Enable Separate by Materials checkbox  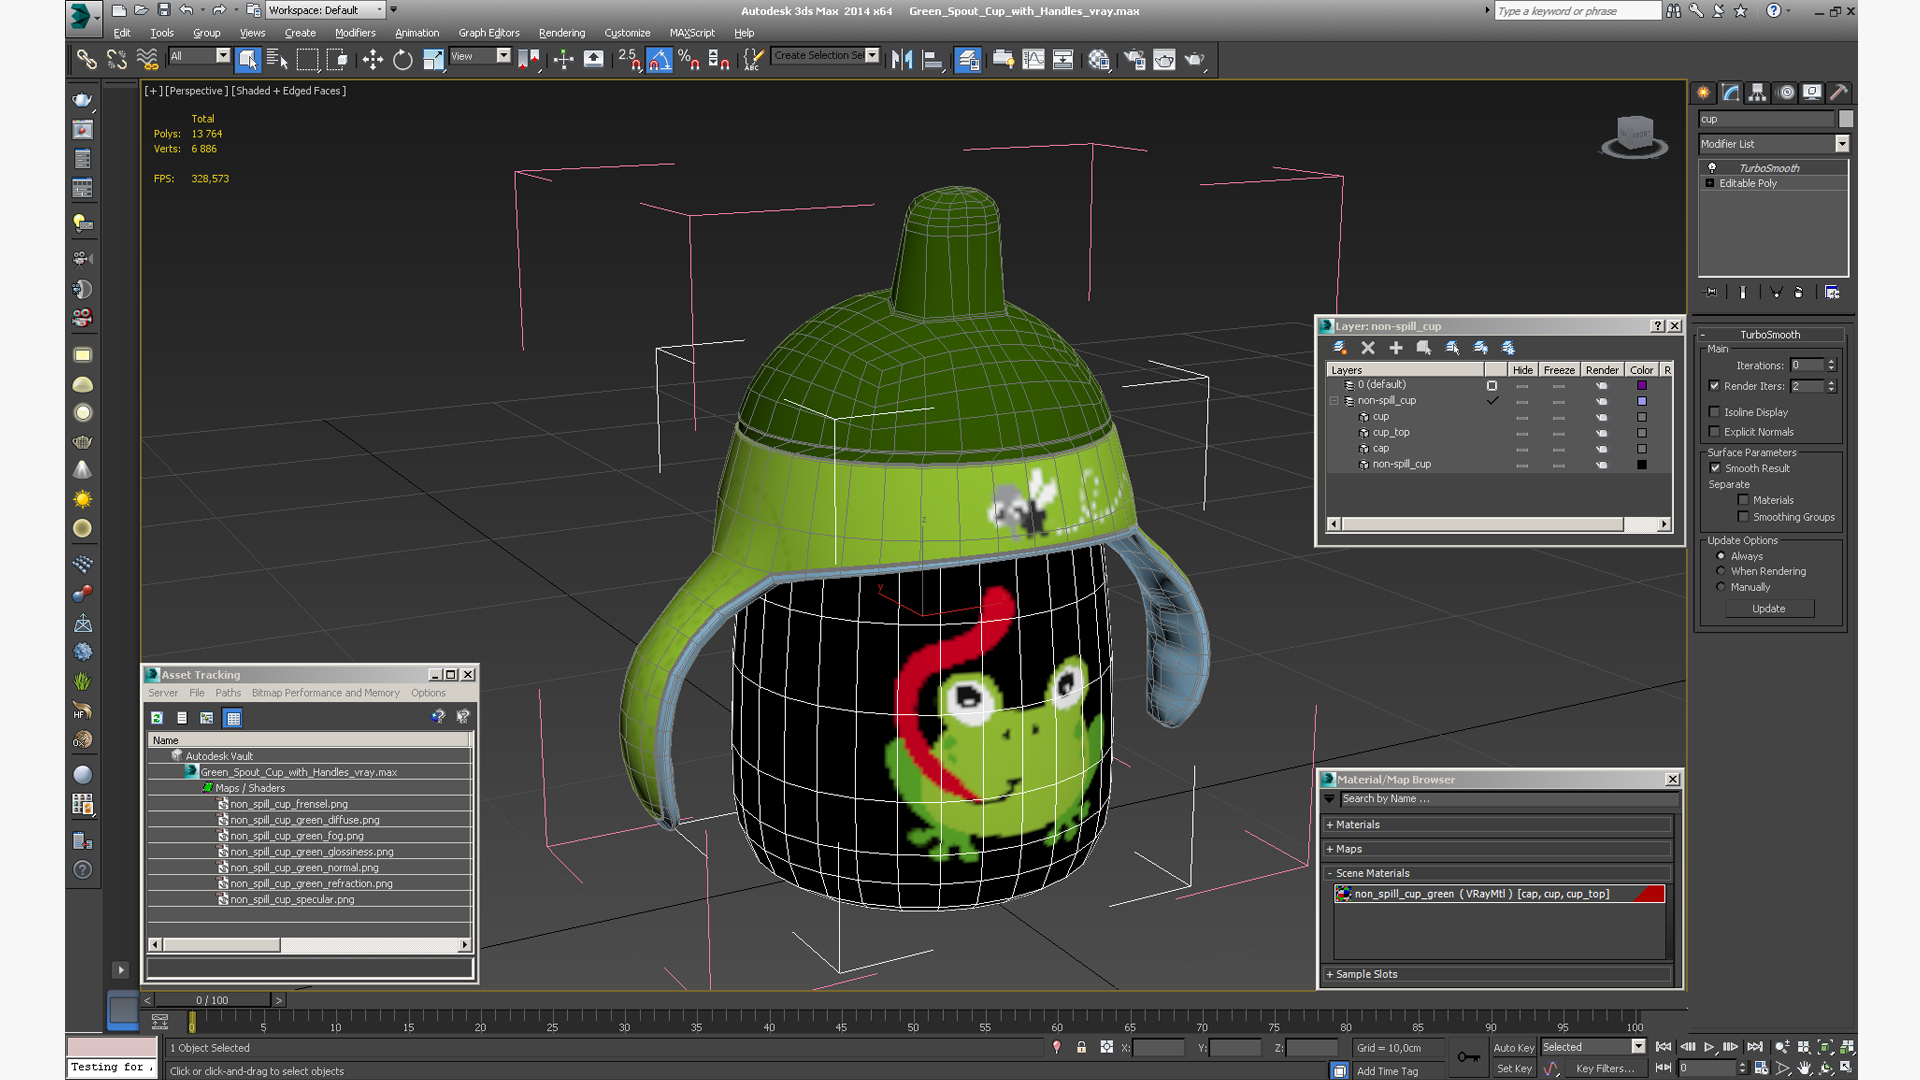pyautogui.click(x=1744, y=500)
